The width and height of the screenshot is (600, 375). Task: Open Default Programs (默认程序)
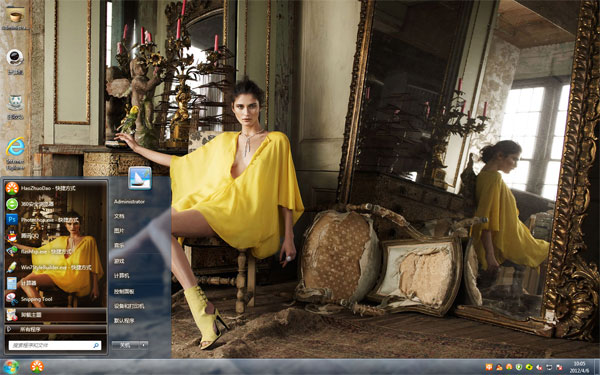124,320
